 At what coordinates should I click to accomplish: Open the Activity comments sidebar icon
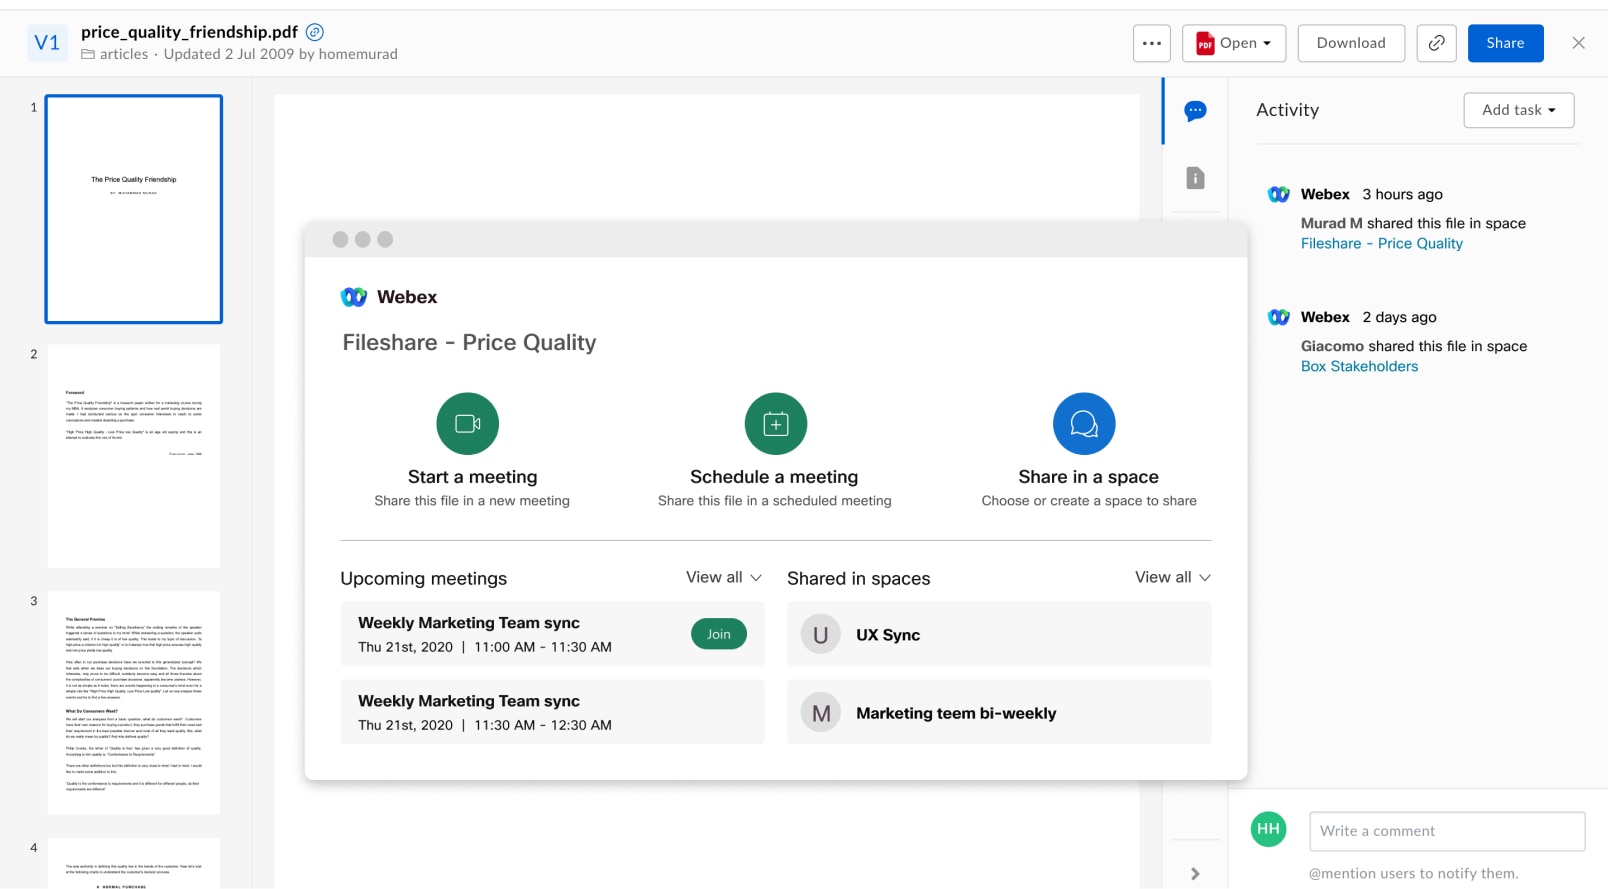coord(1195,111)
